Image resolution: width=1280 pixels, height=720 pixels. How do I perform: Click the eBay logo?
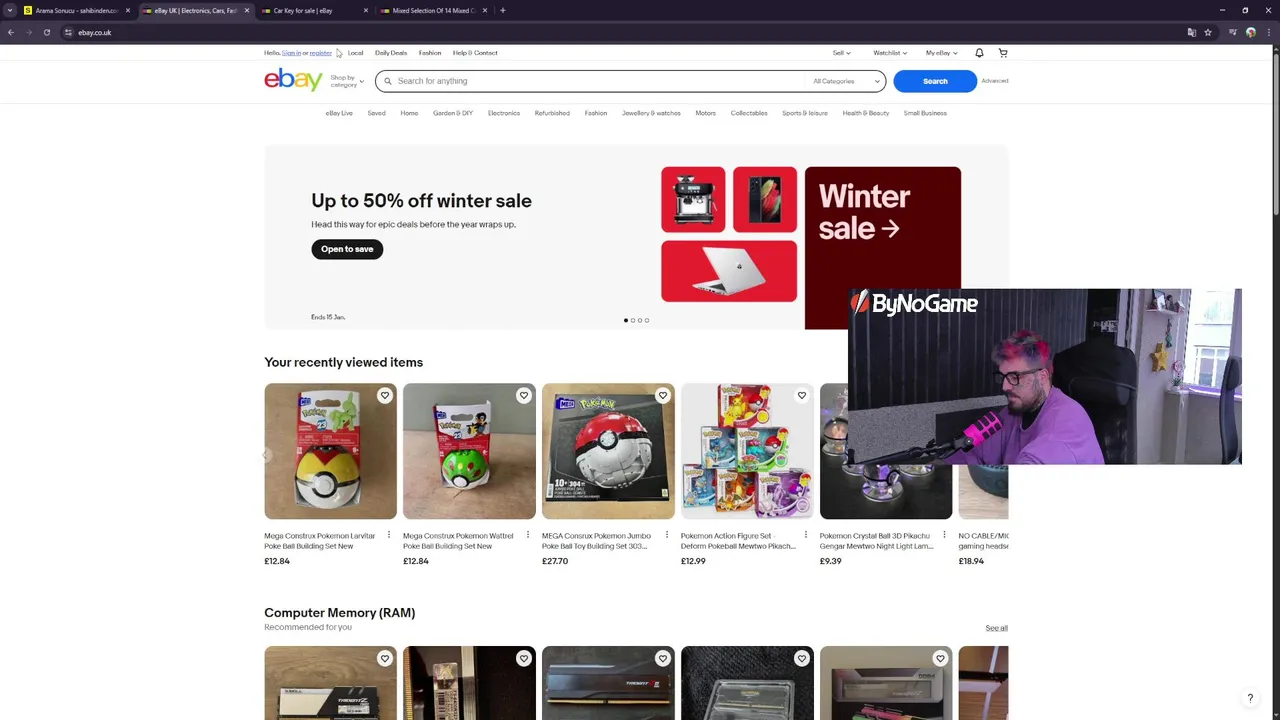[293, 80]
